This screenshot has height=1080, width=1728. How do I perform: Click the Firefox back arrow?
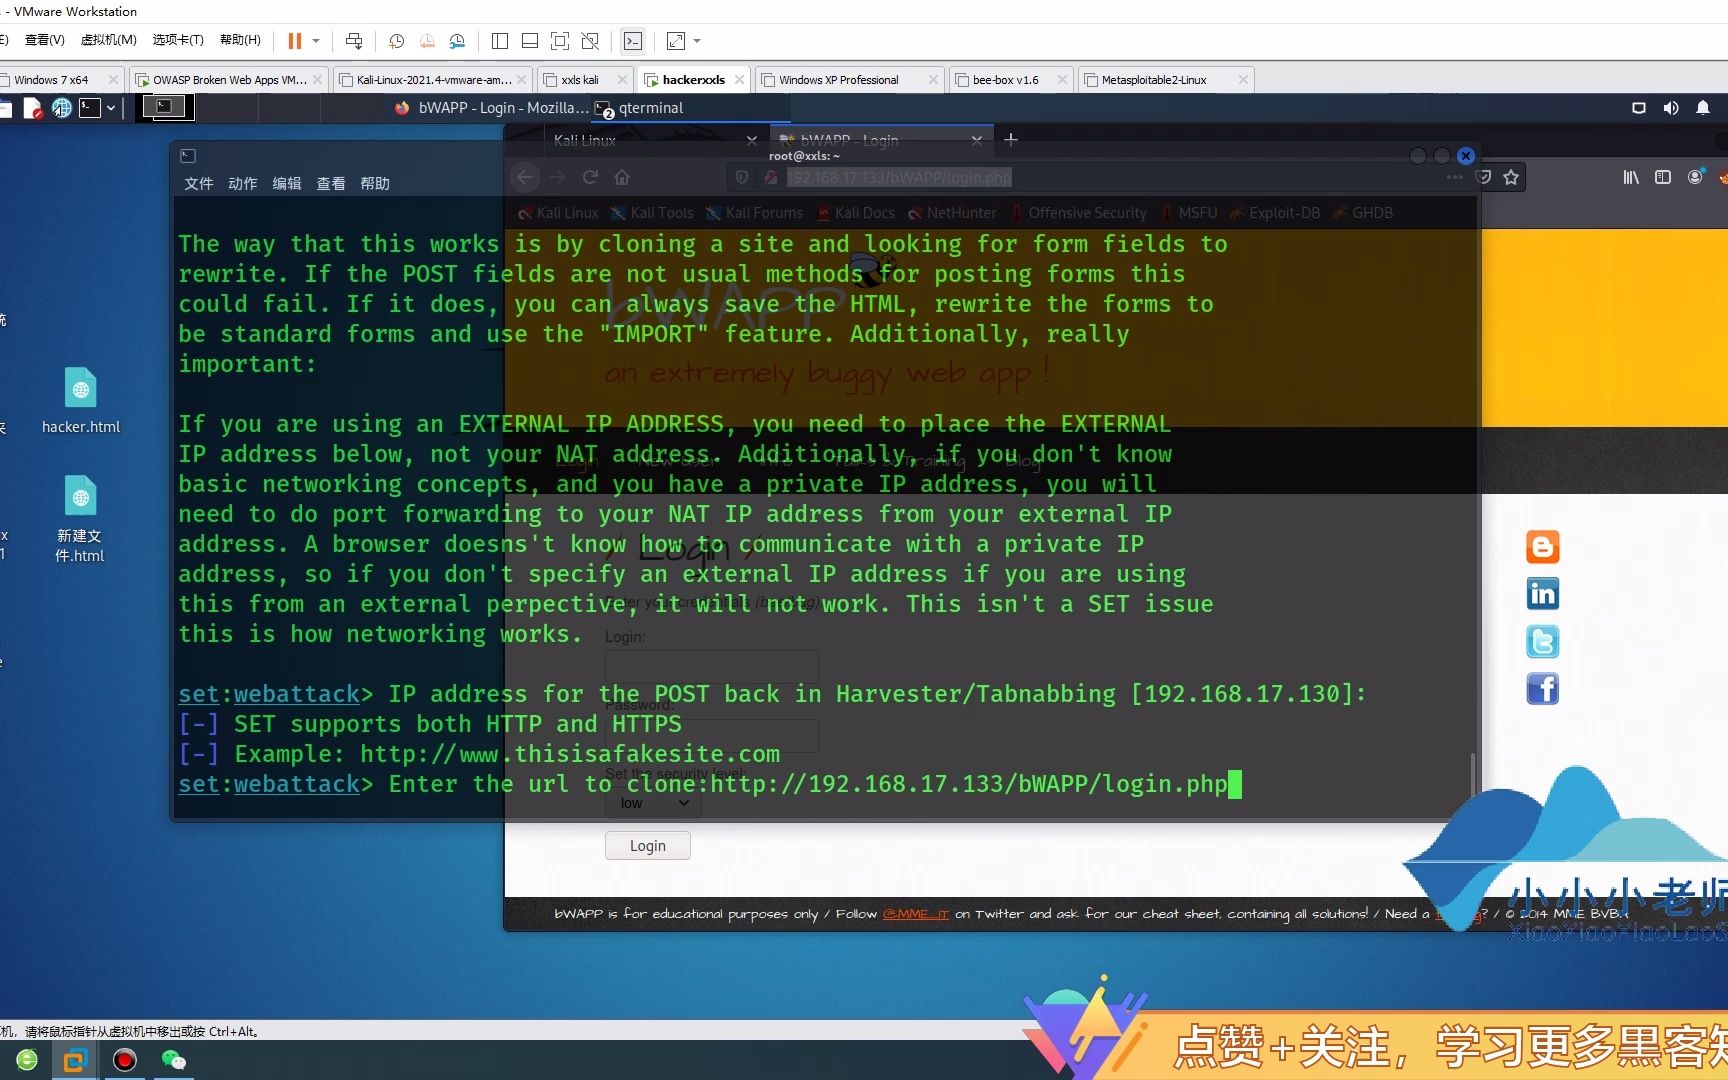point(525,177)
